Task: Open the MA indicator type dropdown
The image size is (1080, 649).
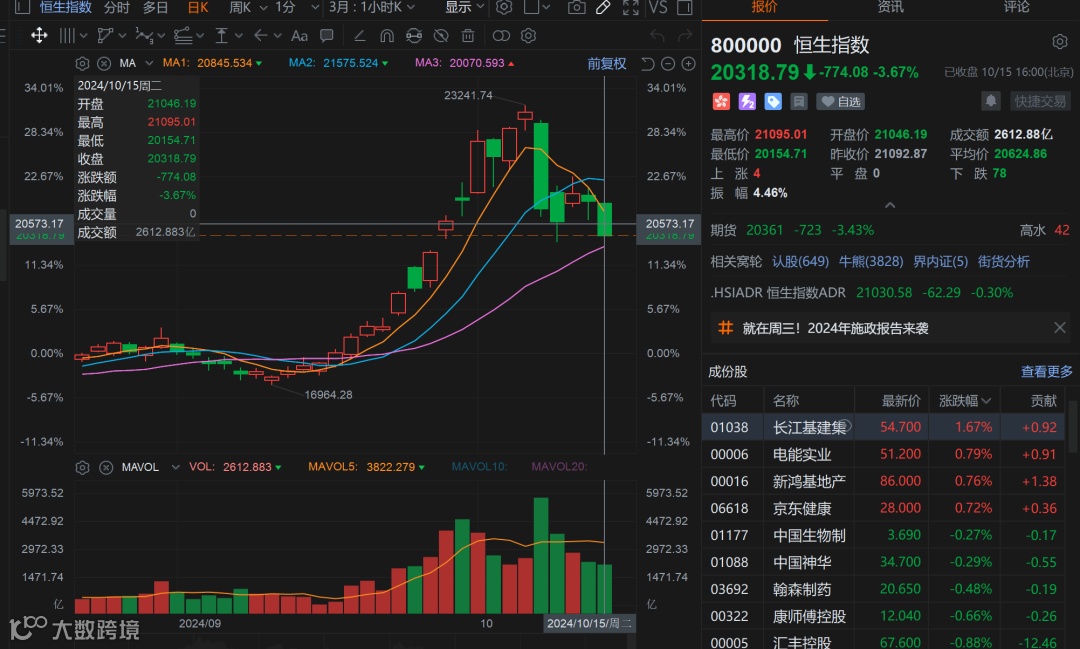Action: pos(149,63)
